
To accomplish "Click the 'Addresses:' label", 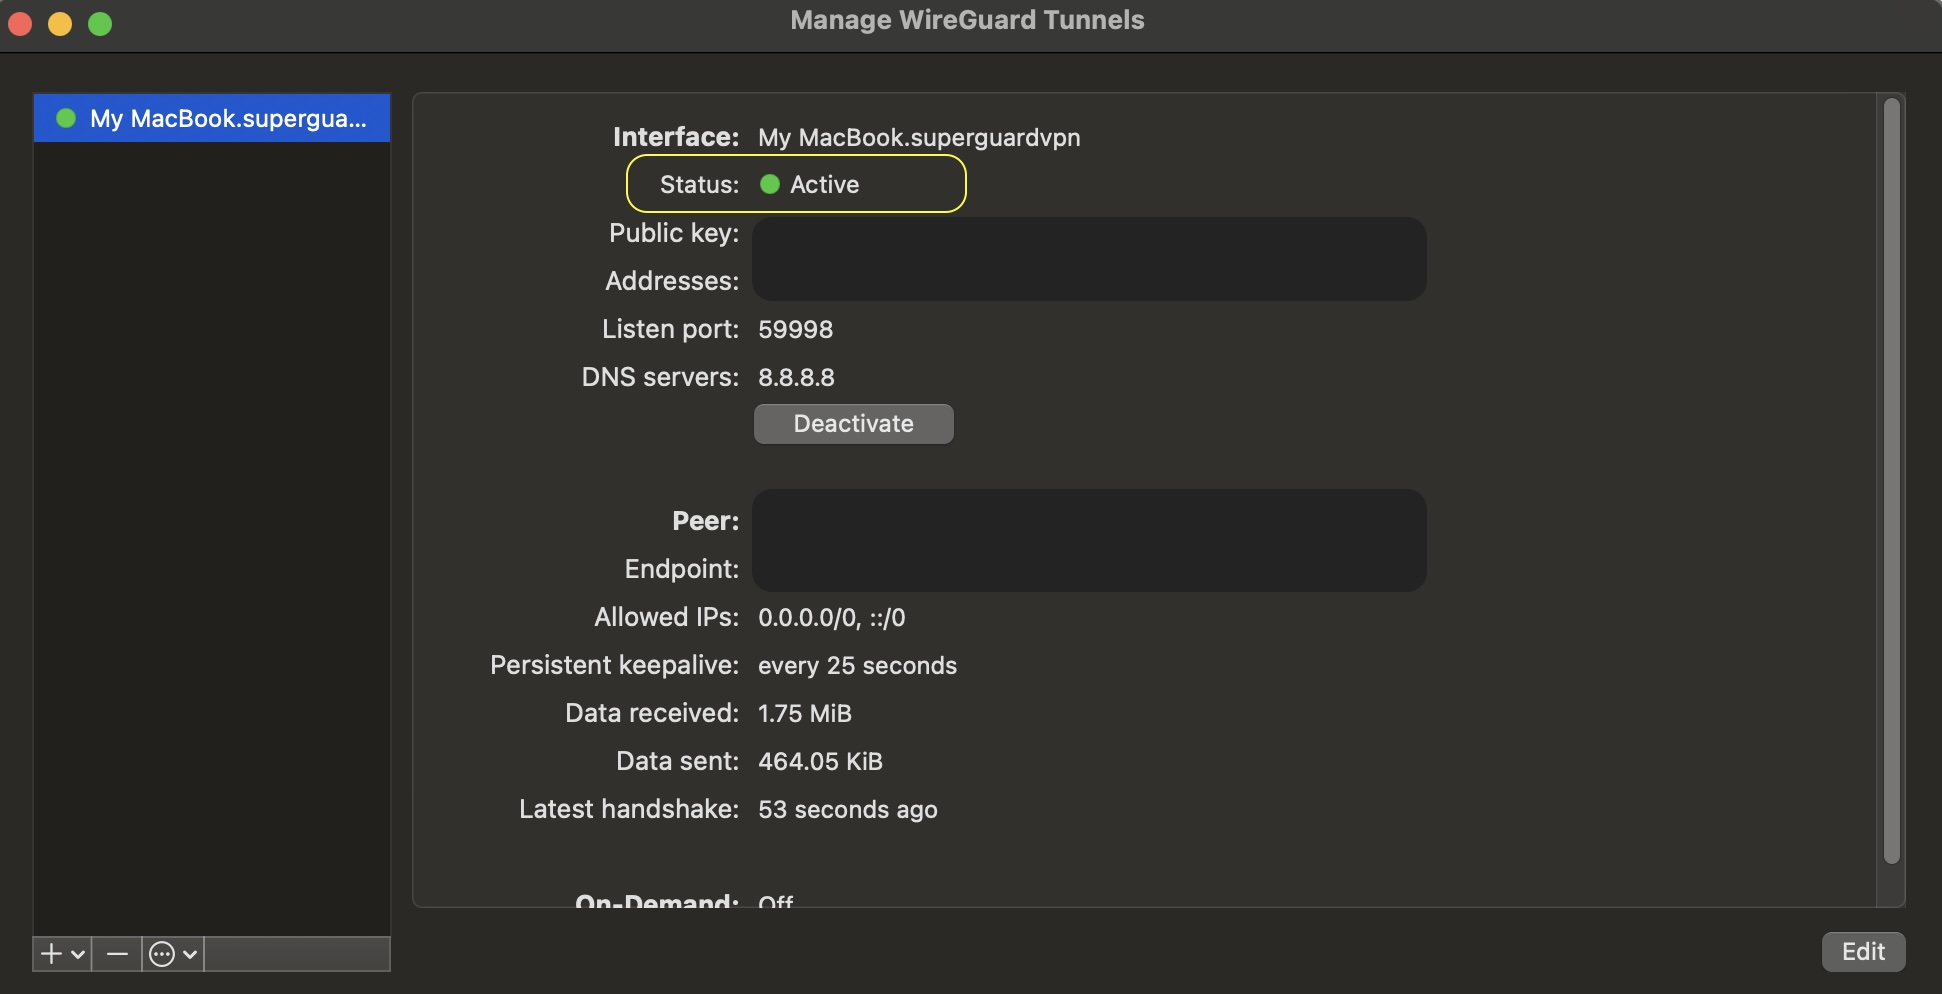I will [672, 281].
